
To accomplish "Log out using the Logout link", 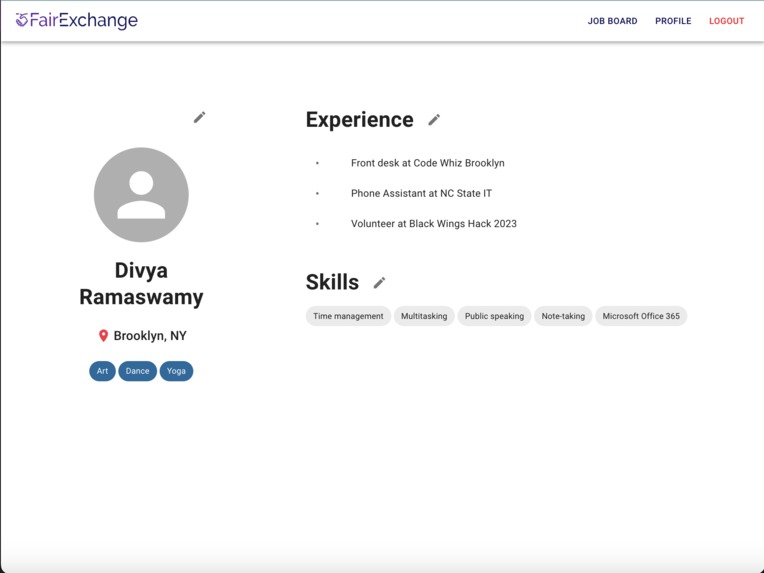I will click(x=726, y=21).
